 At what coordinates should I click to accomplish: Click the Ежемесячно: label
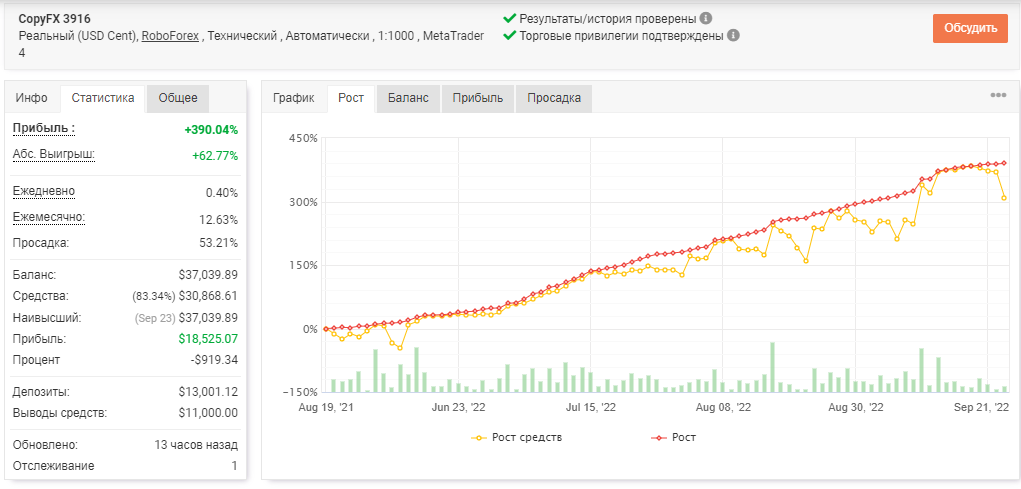coord(49,217)
